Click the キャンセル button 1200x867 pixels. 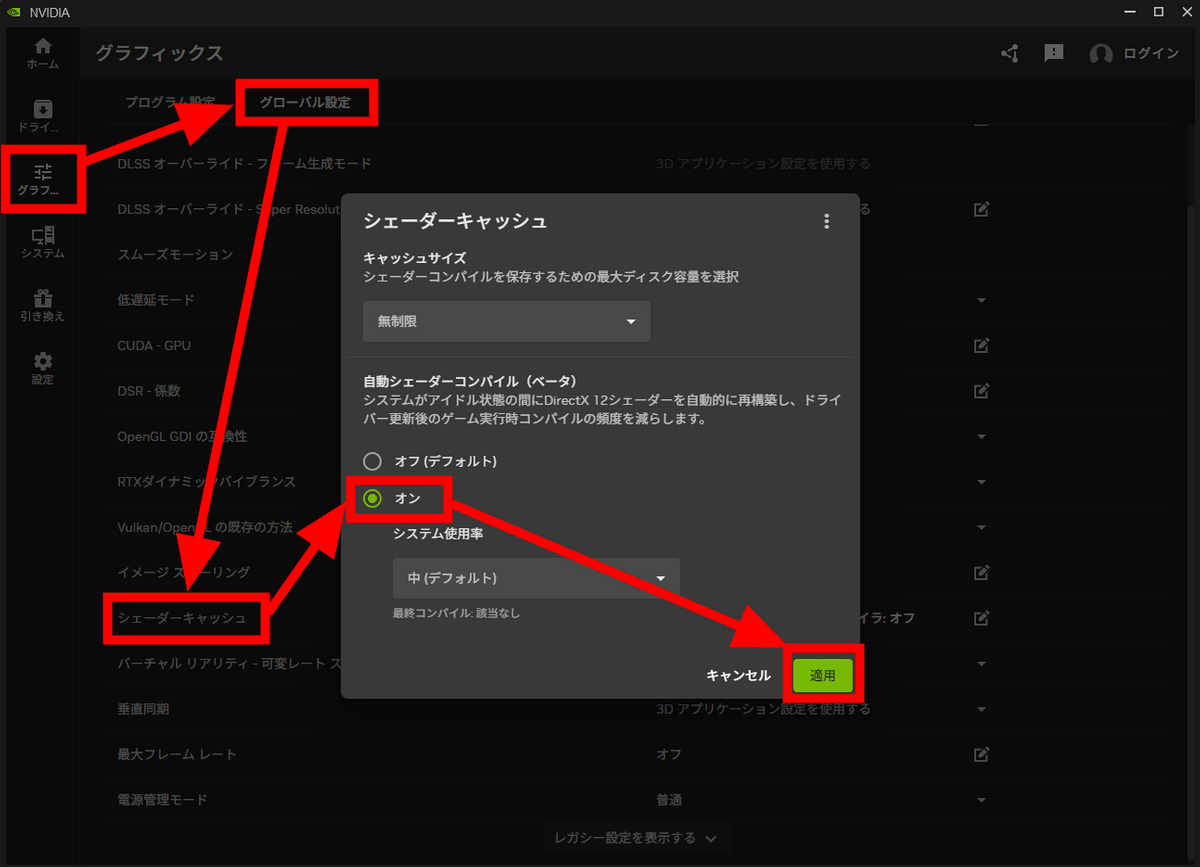point(738,675)
